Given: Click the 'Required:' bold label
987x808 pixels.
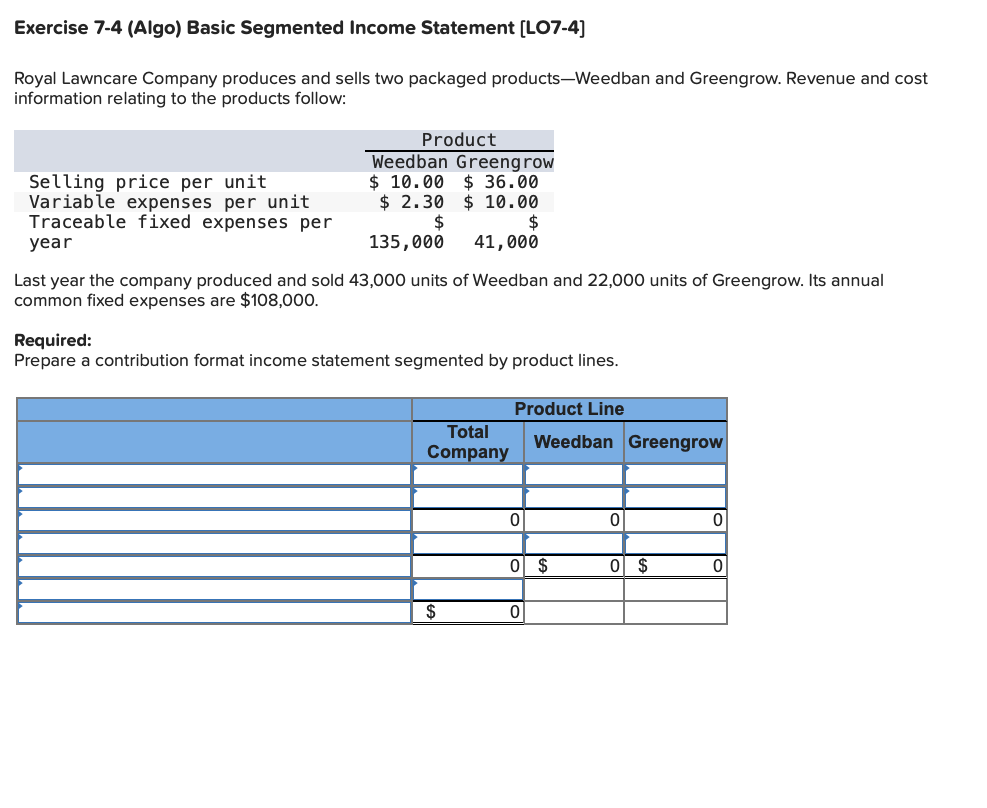Looking at the screenshot, I should coord(53,340).
